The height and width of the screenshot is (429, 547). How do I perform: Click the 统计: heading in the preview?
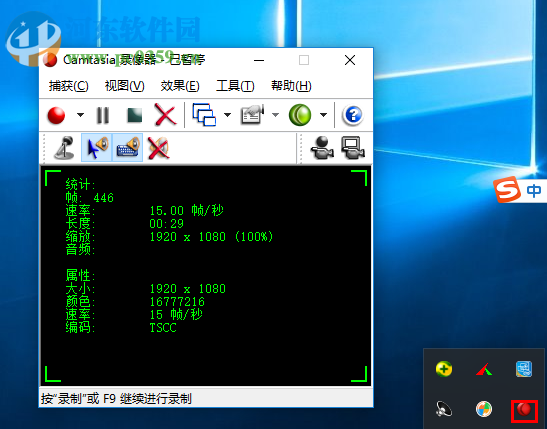81,185
